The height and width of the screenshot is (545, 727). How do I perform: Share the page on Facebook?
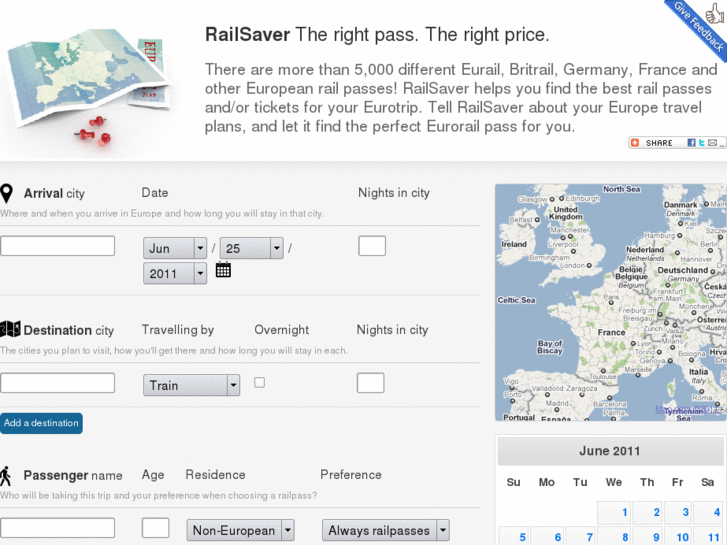(x=691, y=143)
